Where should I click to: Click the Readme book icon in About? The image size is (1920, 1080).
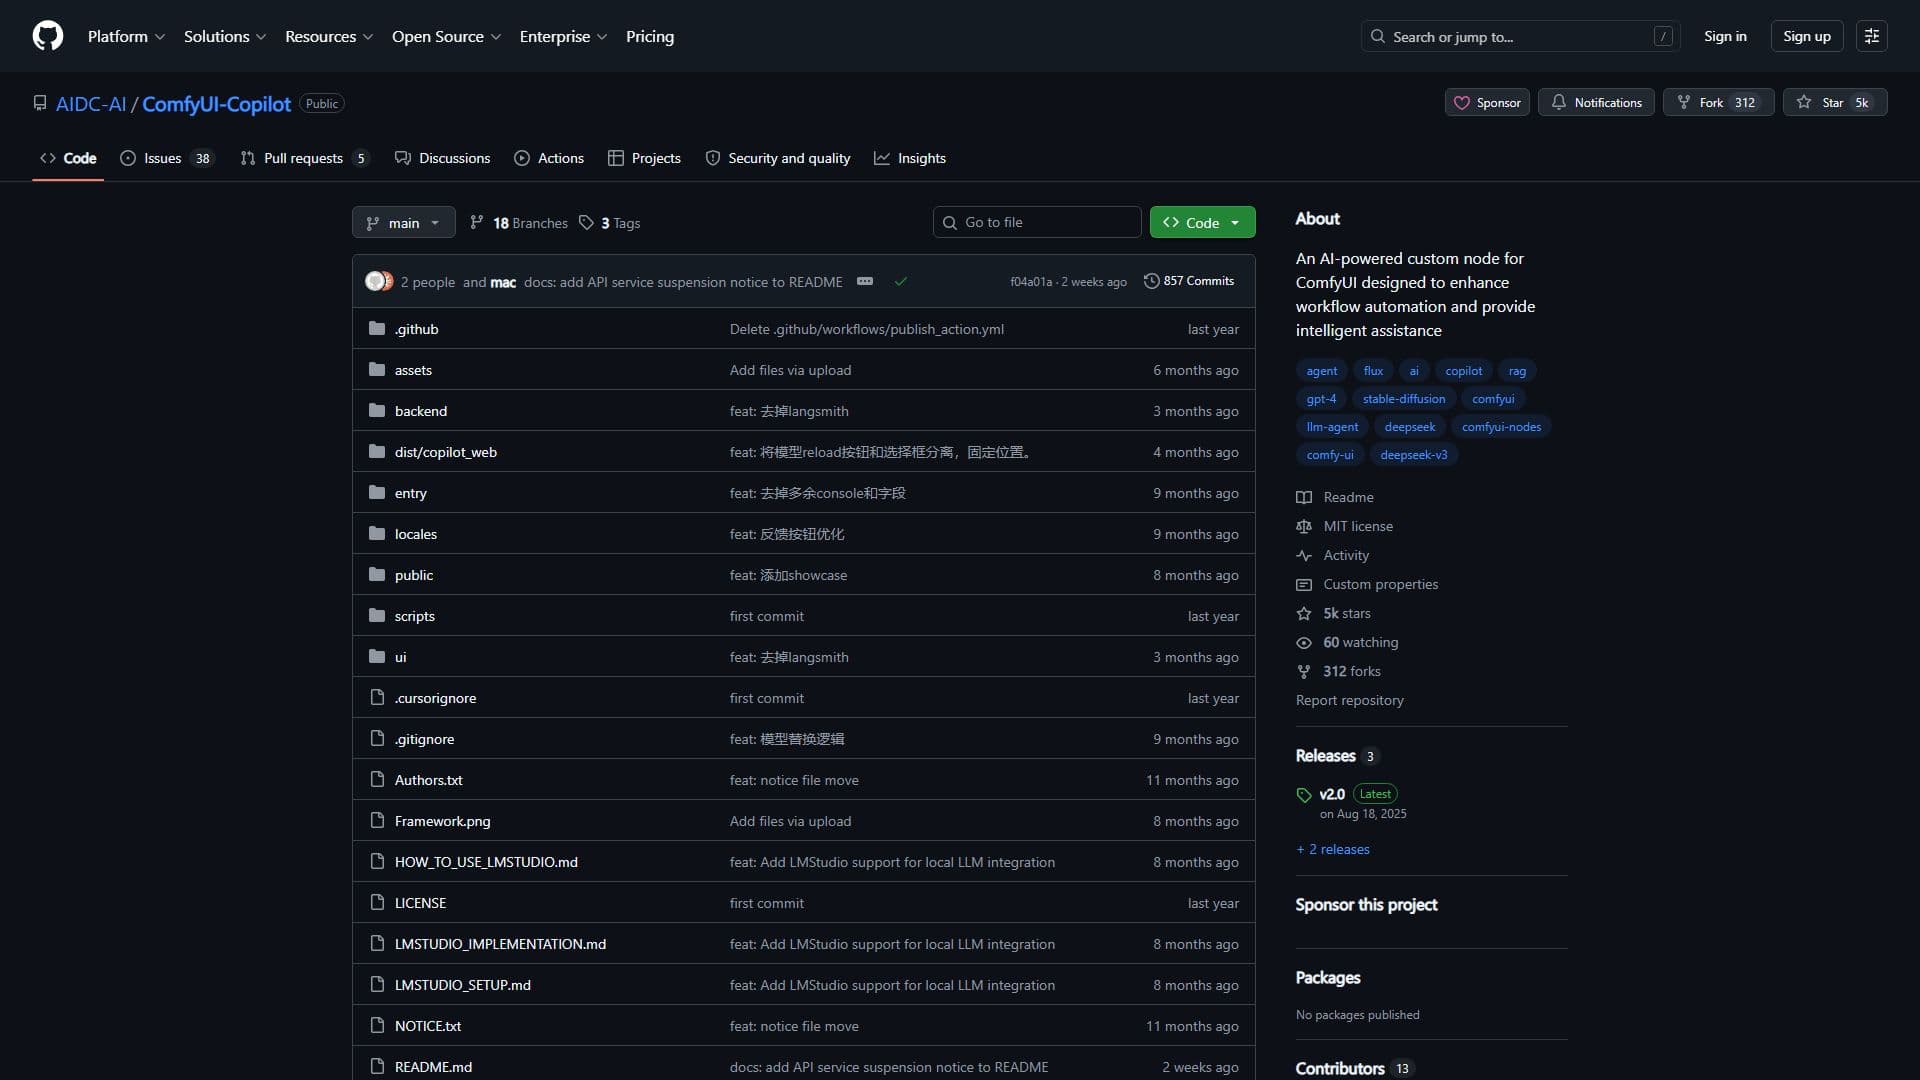[x=1304, y=497]
